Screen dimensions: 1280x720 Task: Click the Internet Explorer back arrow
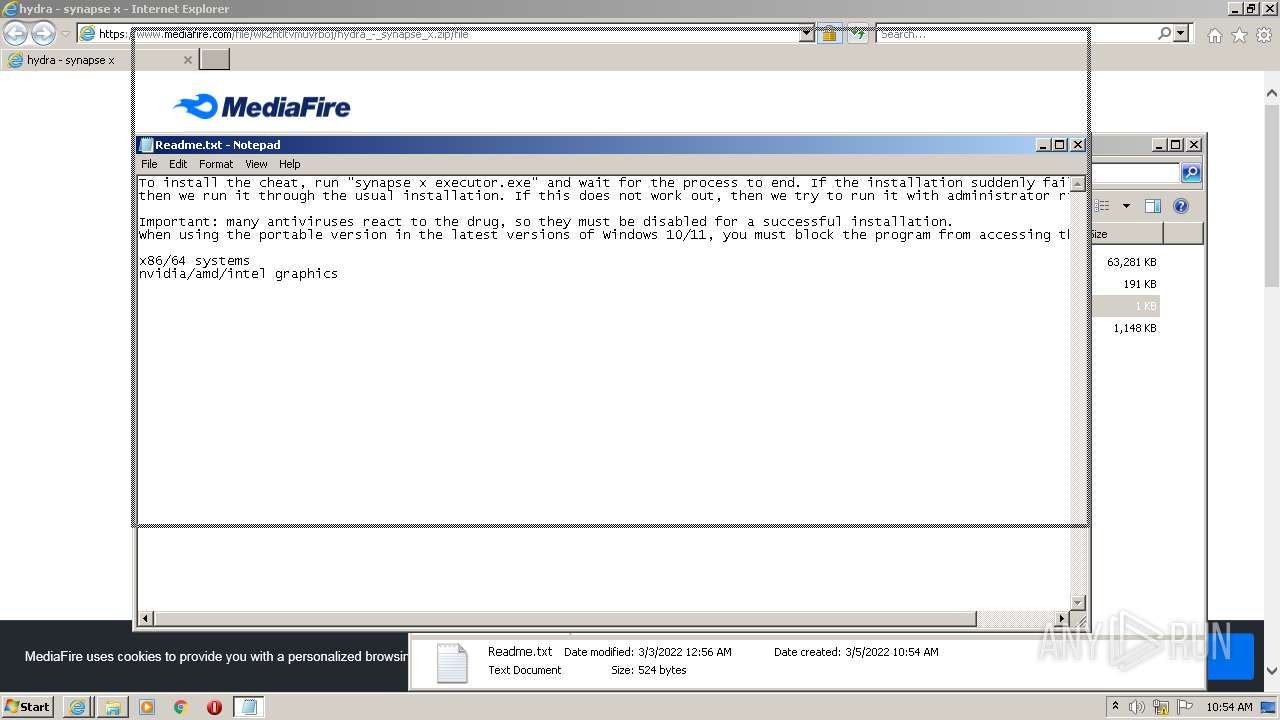pos(15,34)
